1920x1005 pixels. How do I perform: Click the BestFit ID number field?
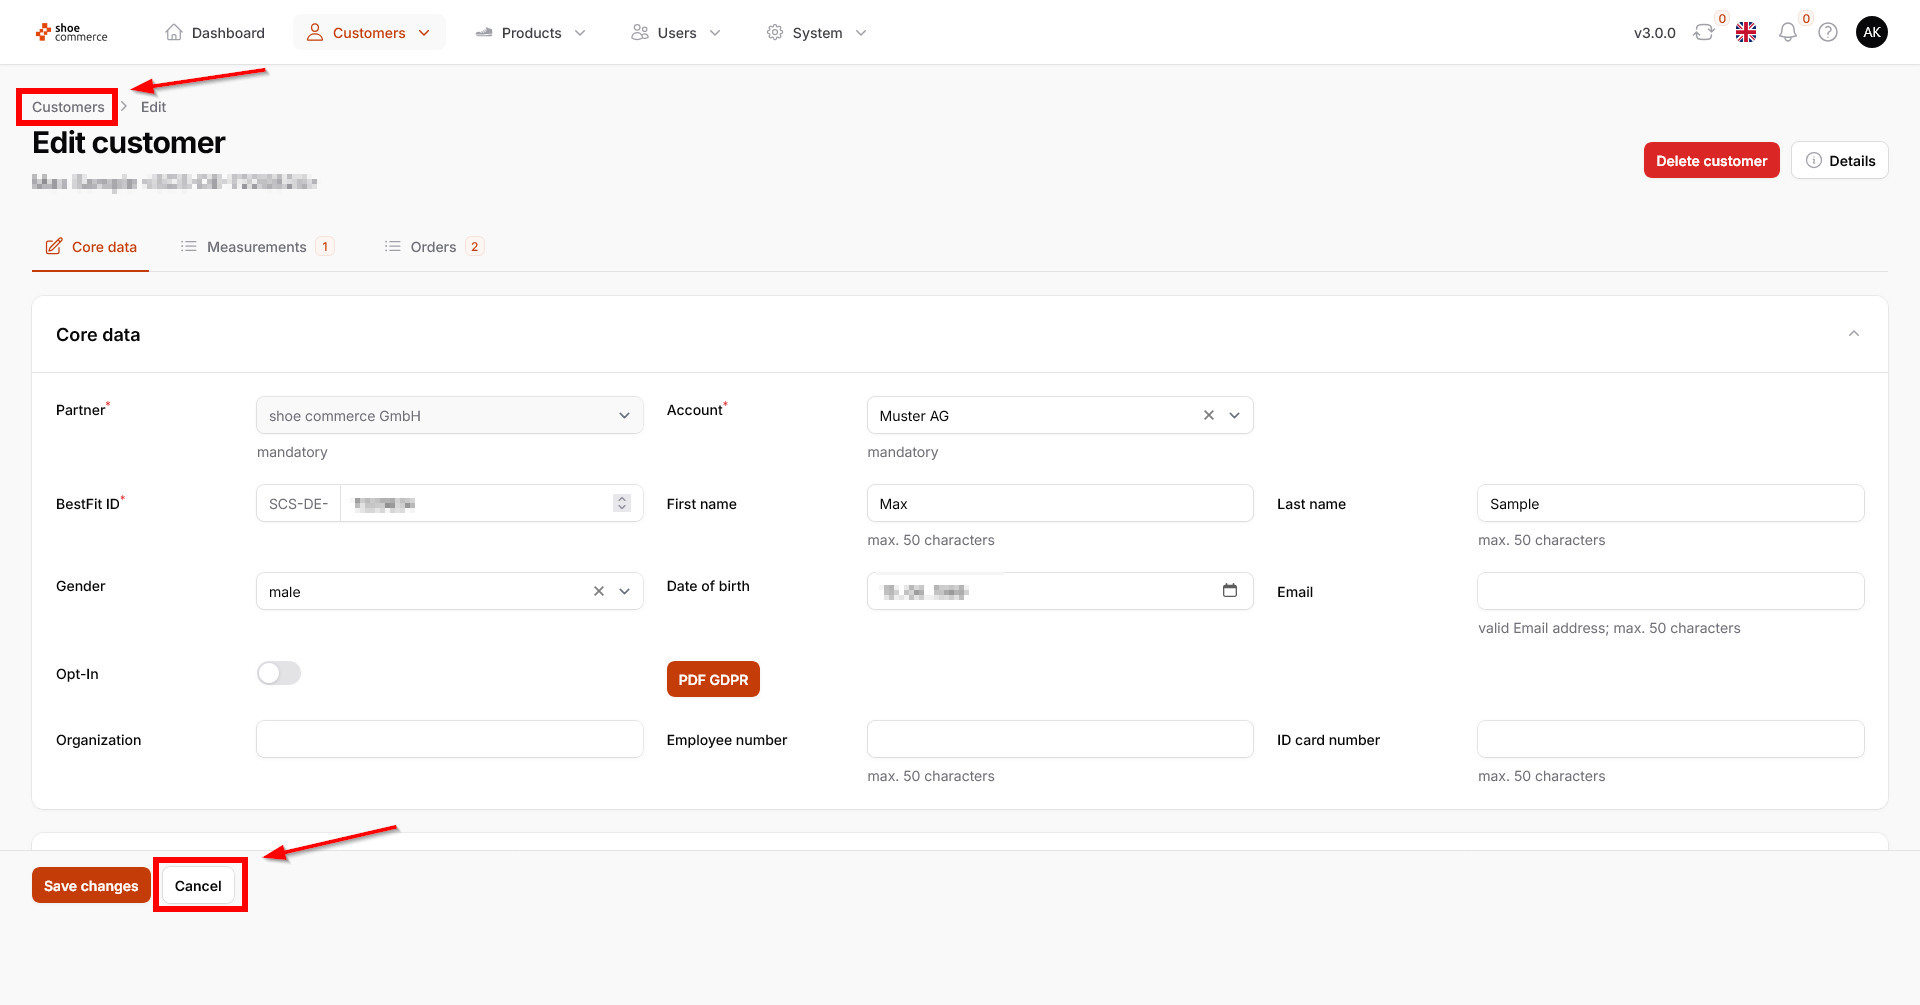[475, 504]
